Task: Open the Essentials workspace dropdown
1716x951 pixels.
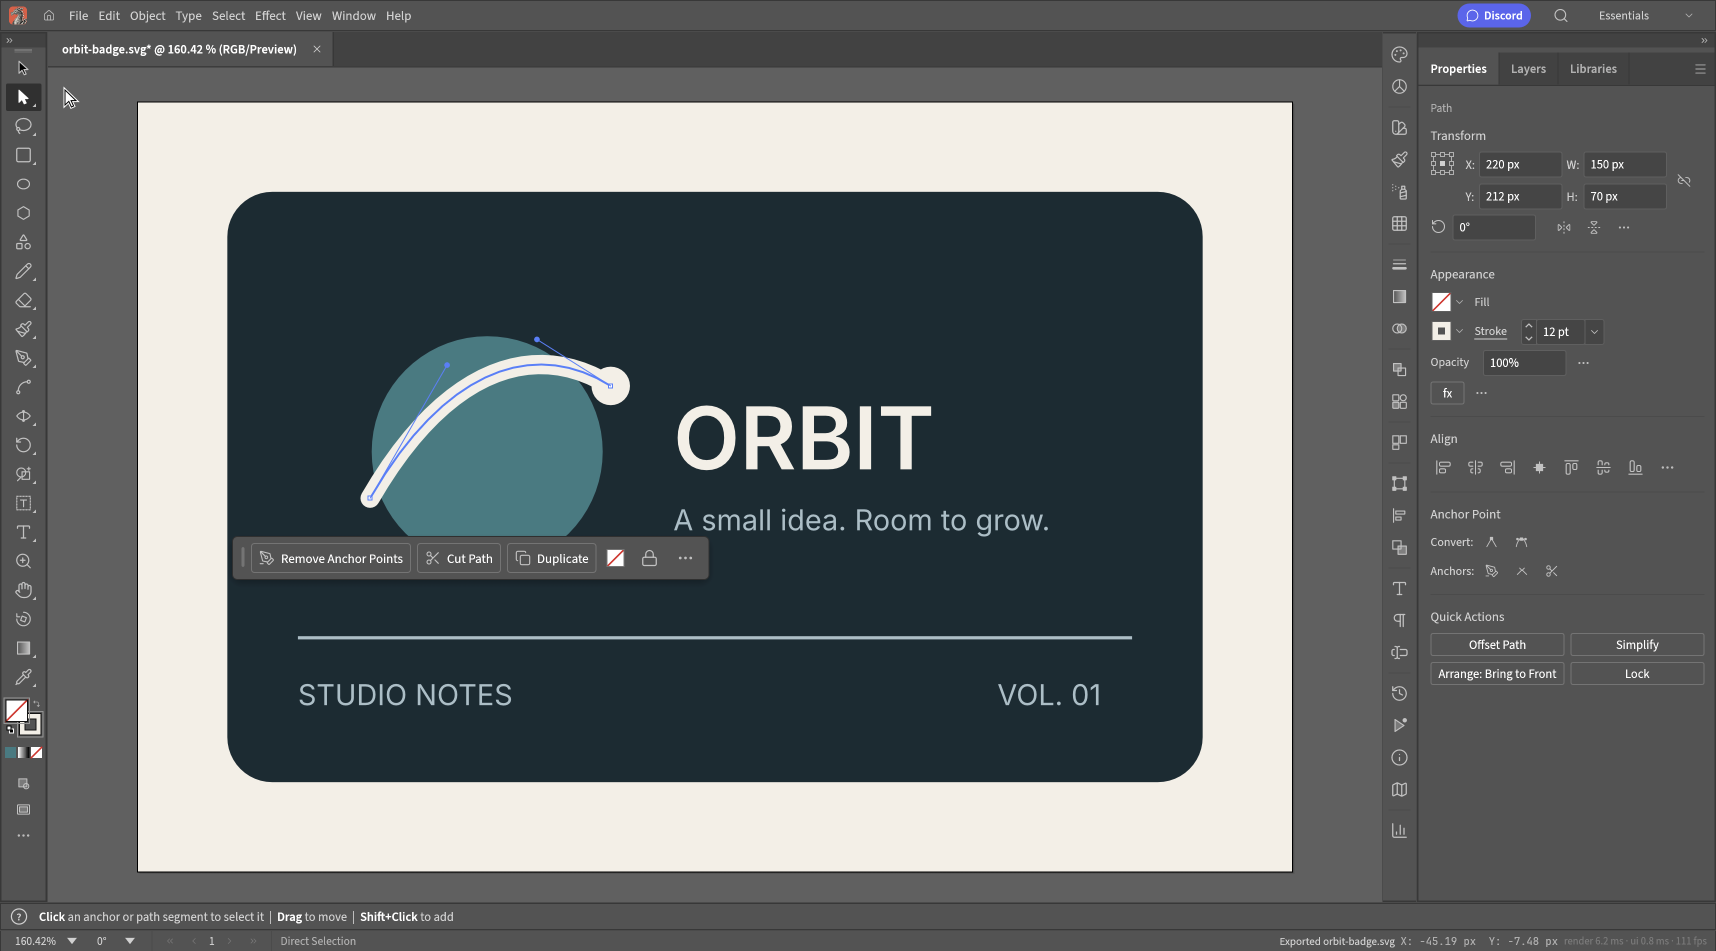Action: click(1646, 15)
